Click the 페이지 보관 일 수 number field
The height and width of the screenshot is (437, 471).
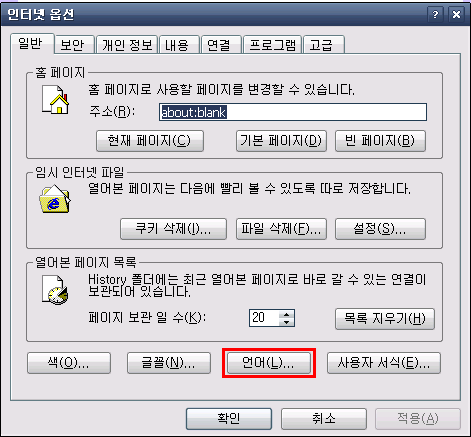point(264,318)
